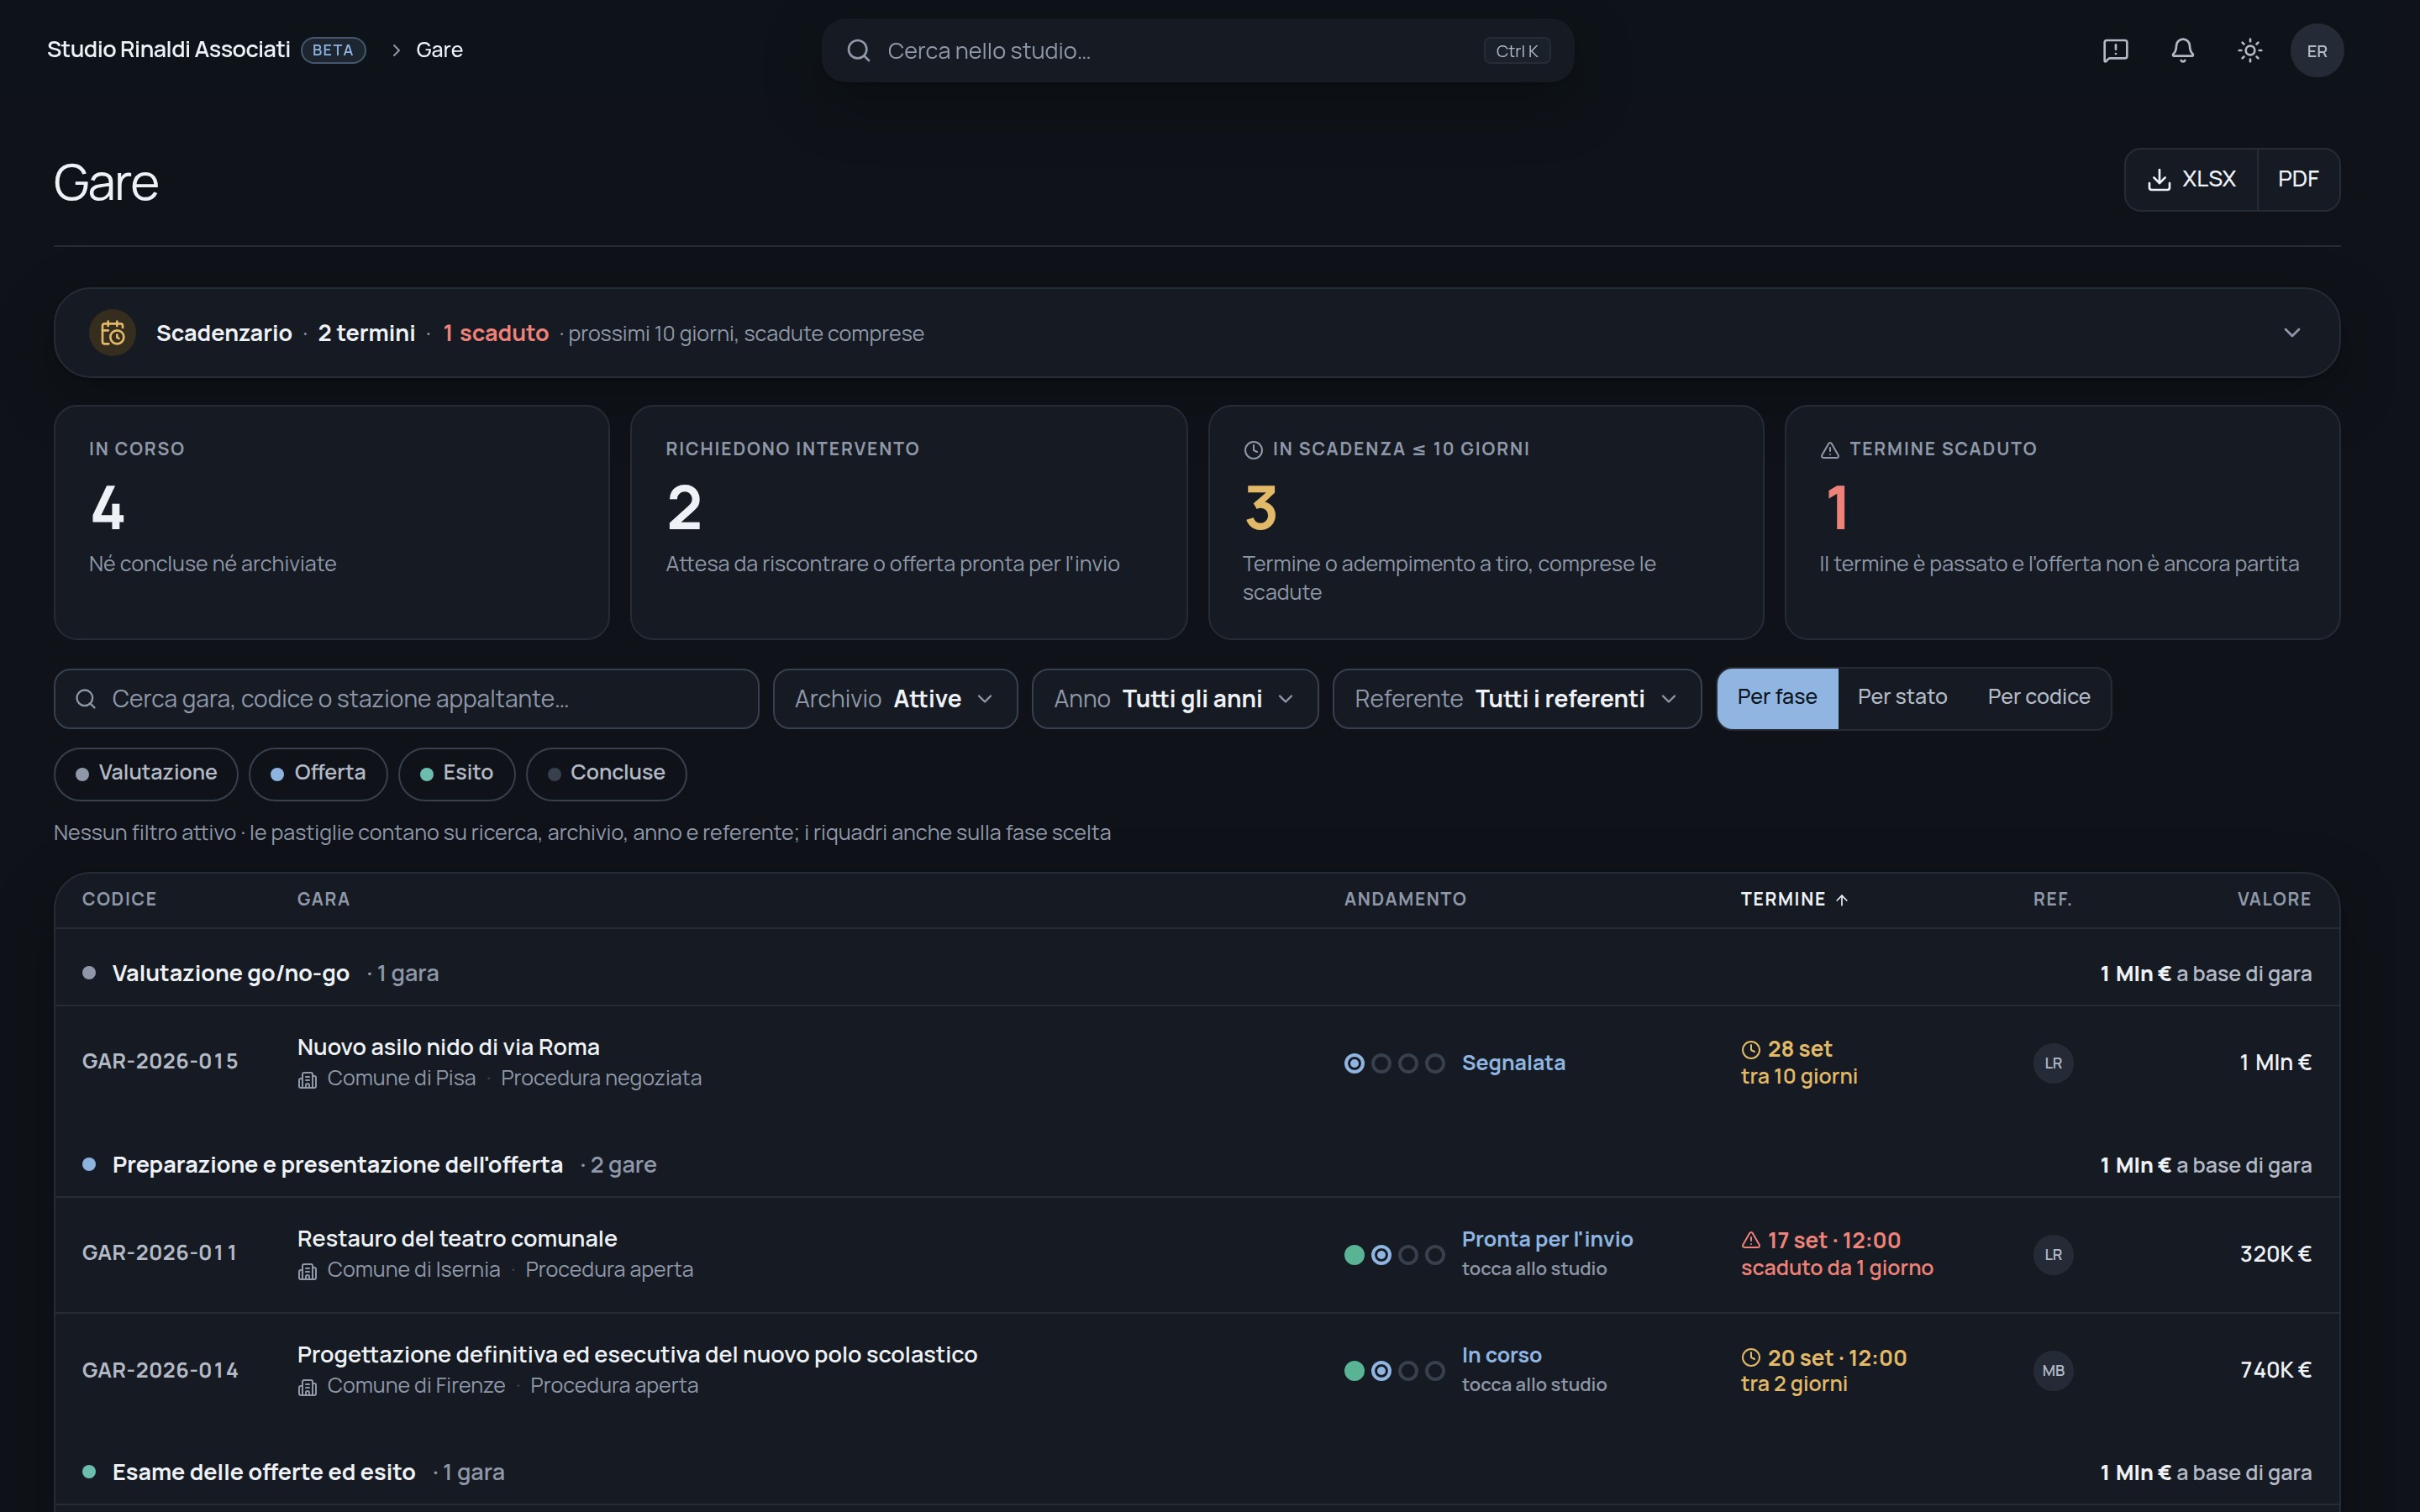
Task: Open the Referente Tutti i referenti dropdown
Action: (1517, 699)
